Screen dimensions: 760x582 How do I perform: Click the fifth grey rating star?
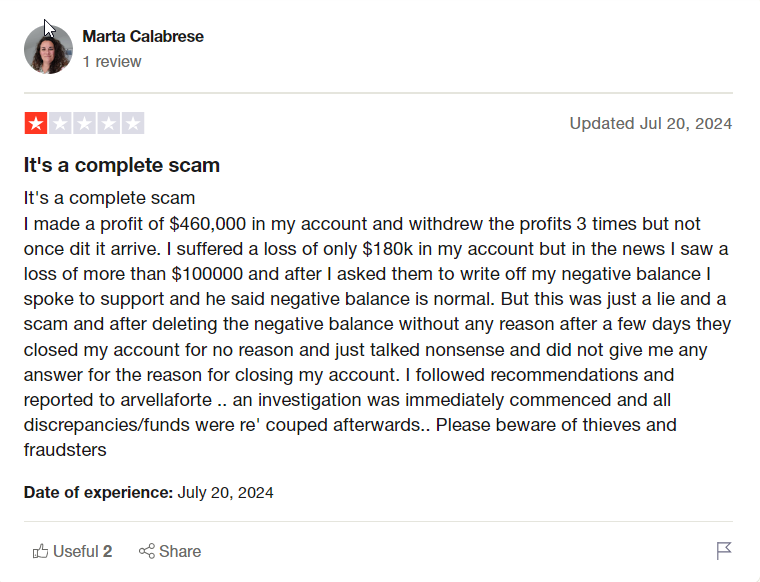(133, 123)
